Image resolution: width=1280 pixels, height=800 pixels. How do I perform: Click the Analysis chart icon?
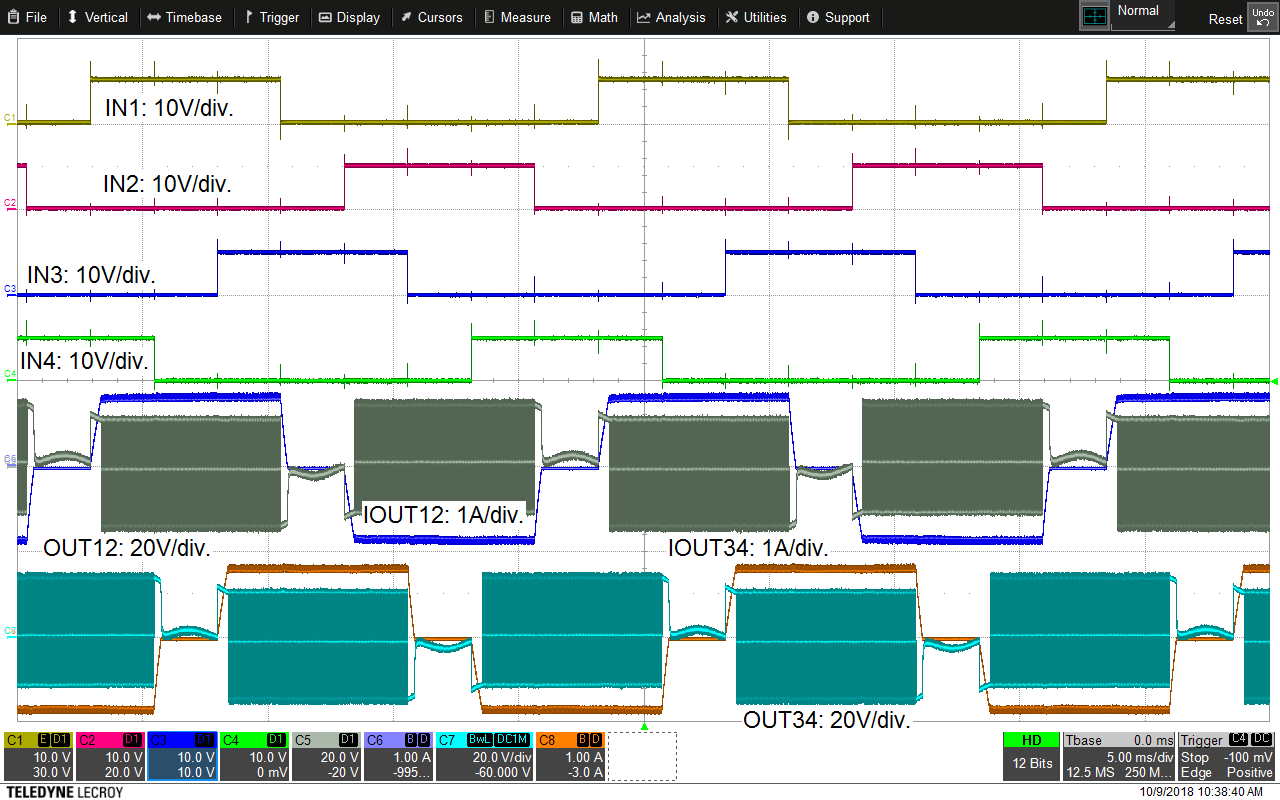point(644,17)
